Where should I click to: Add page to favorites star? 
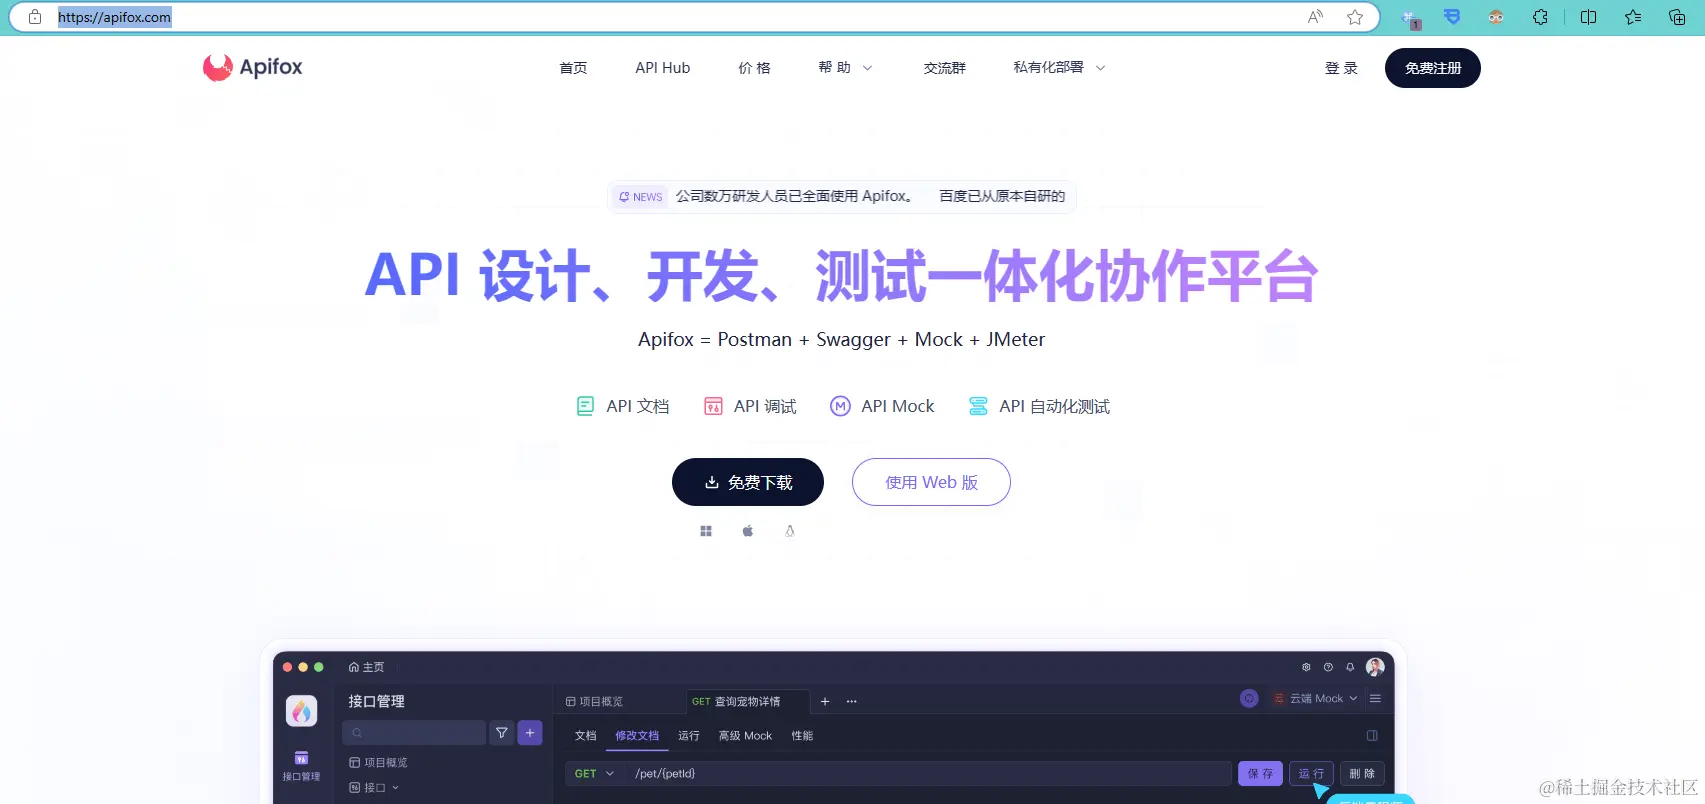(x=1355, y=17)
